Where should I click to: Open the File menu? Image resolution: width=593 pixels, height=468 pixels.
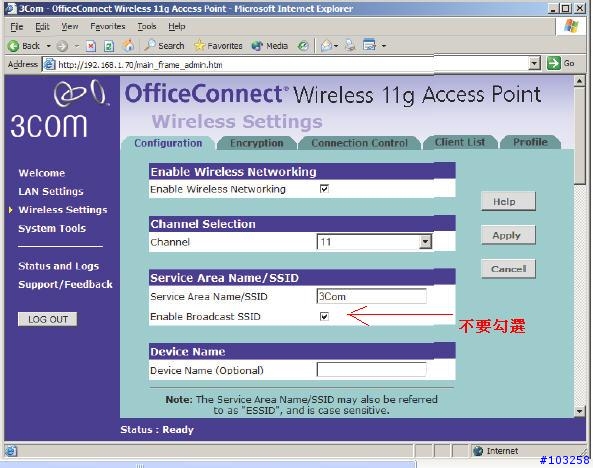coord(17,26)
